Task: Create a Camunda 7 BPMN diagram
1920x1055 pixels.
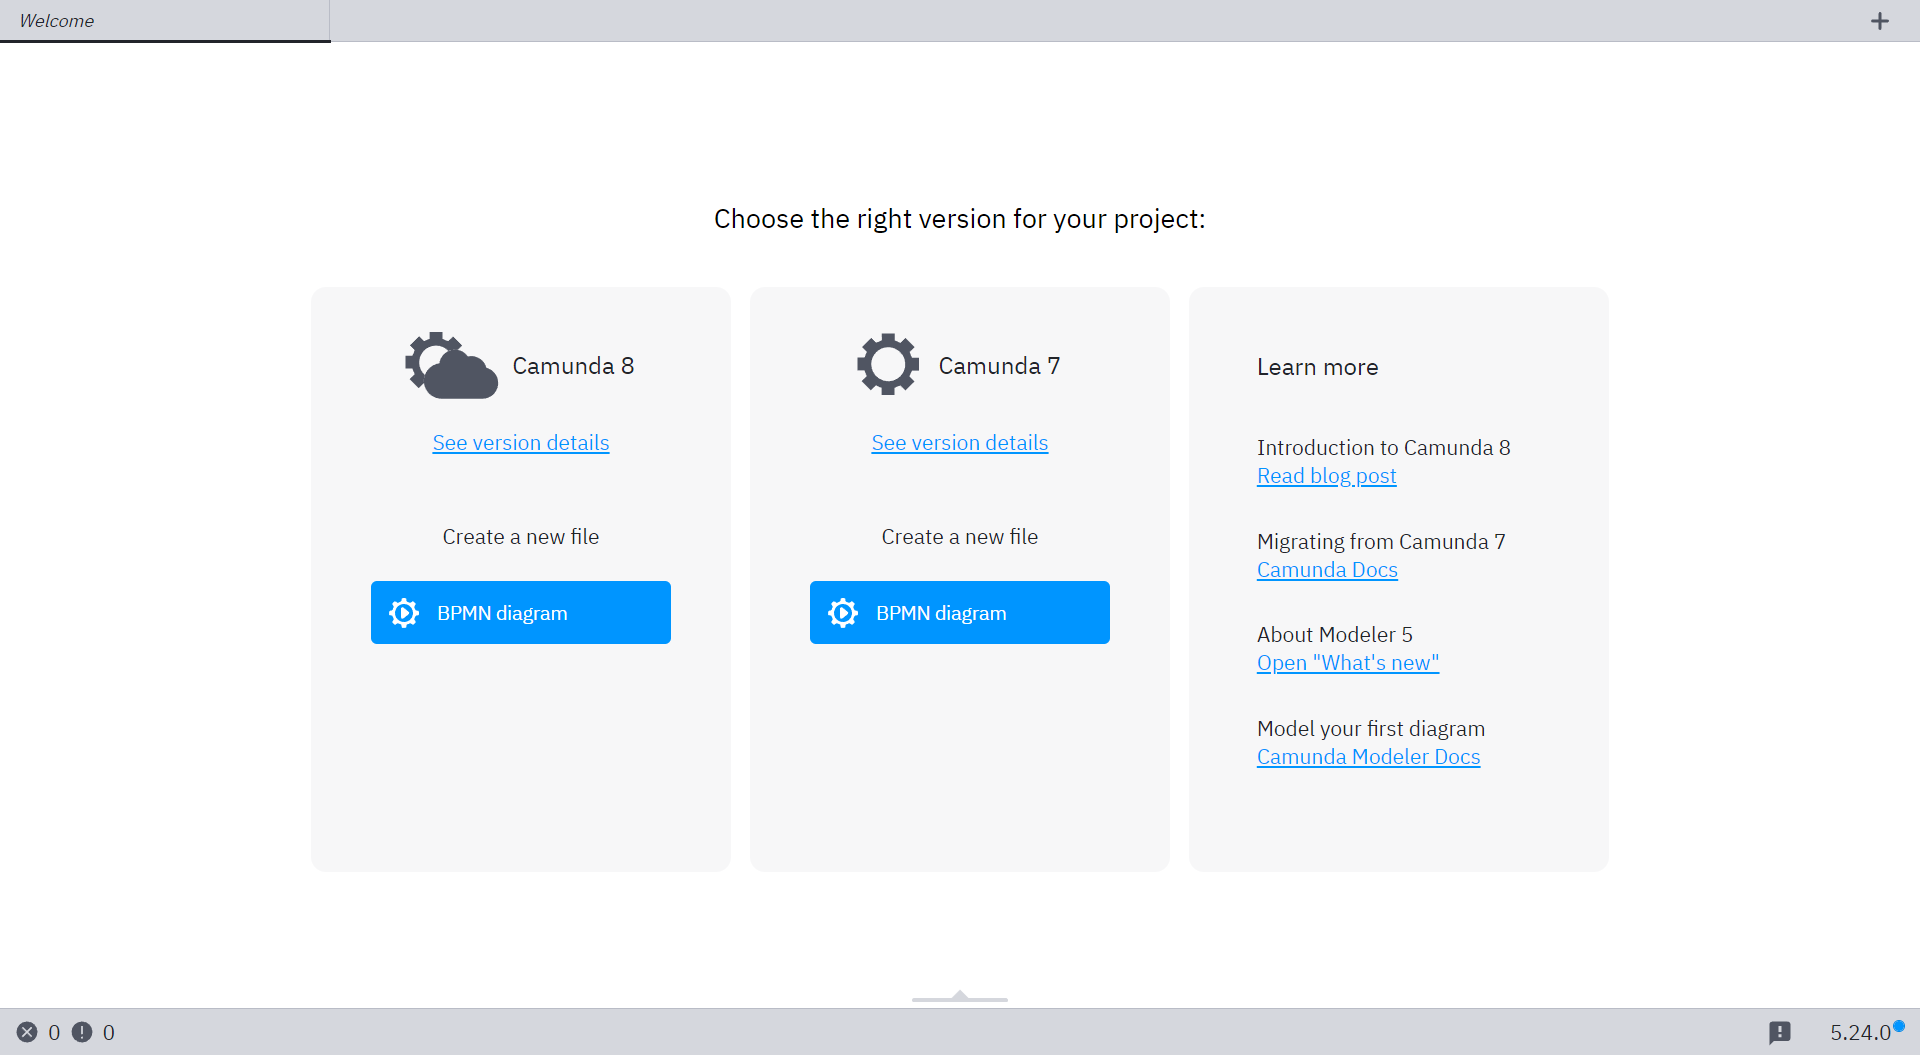Action: coord(959,613)
